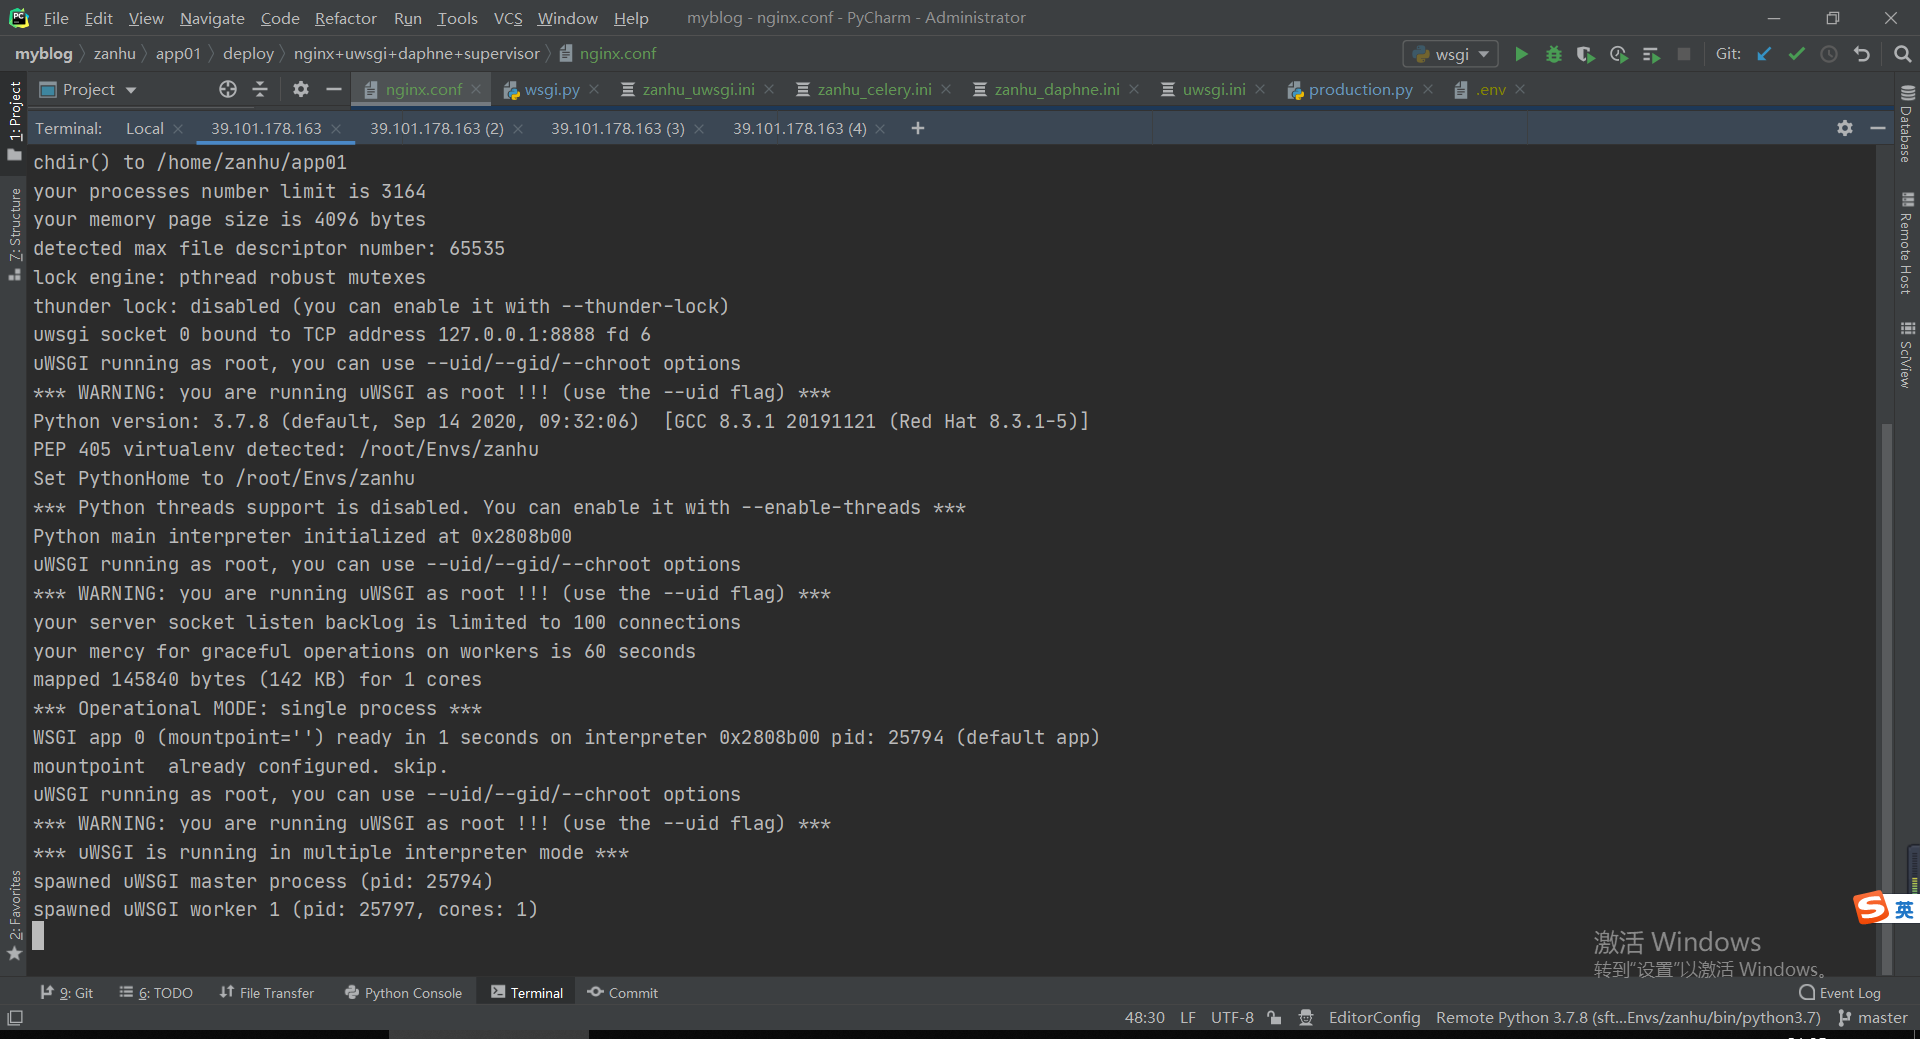Close the wsgi.py editor tab
1920x1039 pixels.
point(594,89)
